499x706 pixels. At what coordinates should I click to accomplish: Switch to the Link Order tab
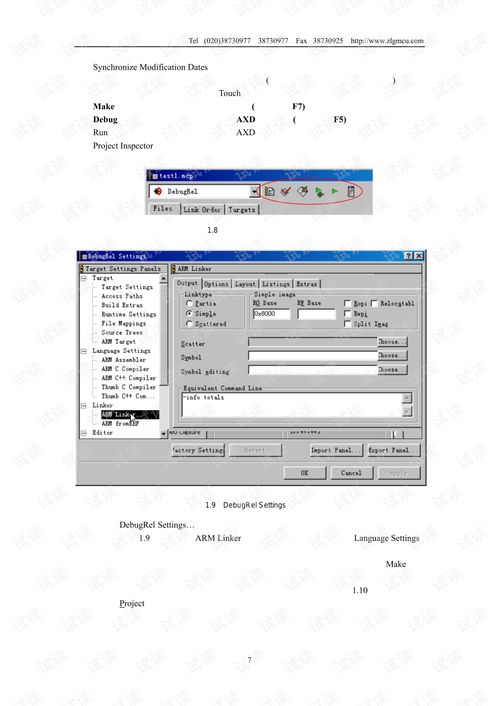pos(202,209)
